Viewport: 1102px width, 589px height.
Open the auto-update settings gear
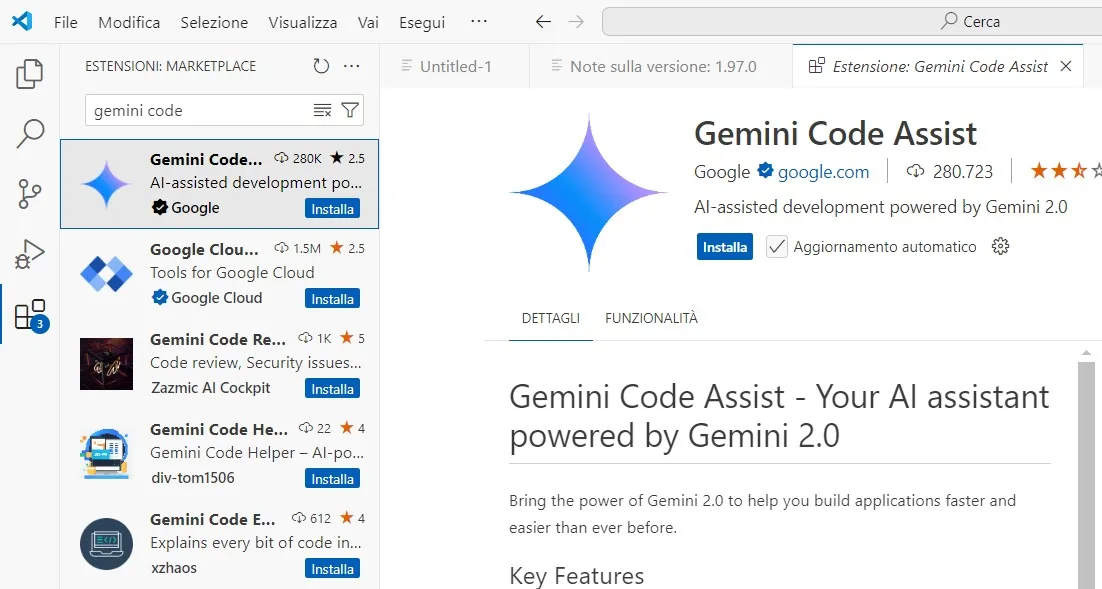click(x=1000, y=246)
